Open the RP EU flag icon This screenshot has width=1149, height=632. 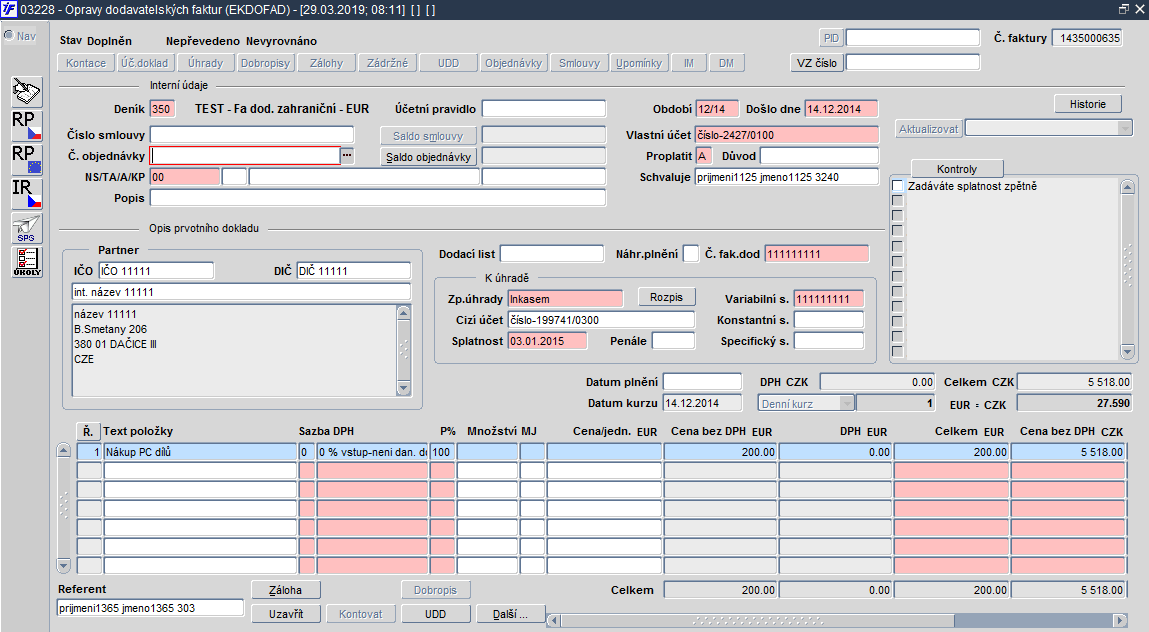(x=27, y=160)
